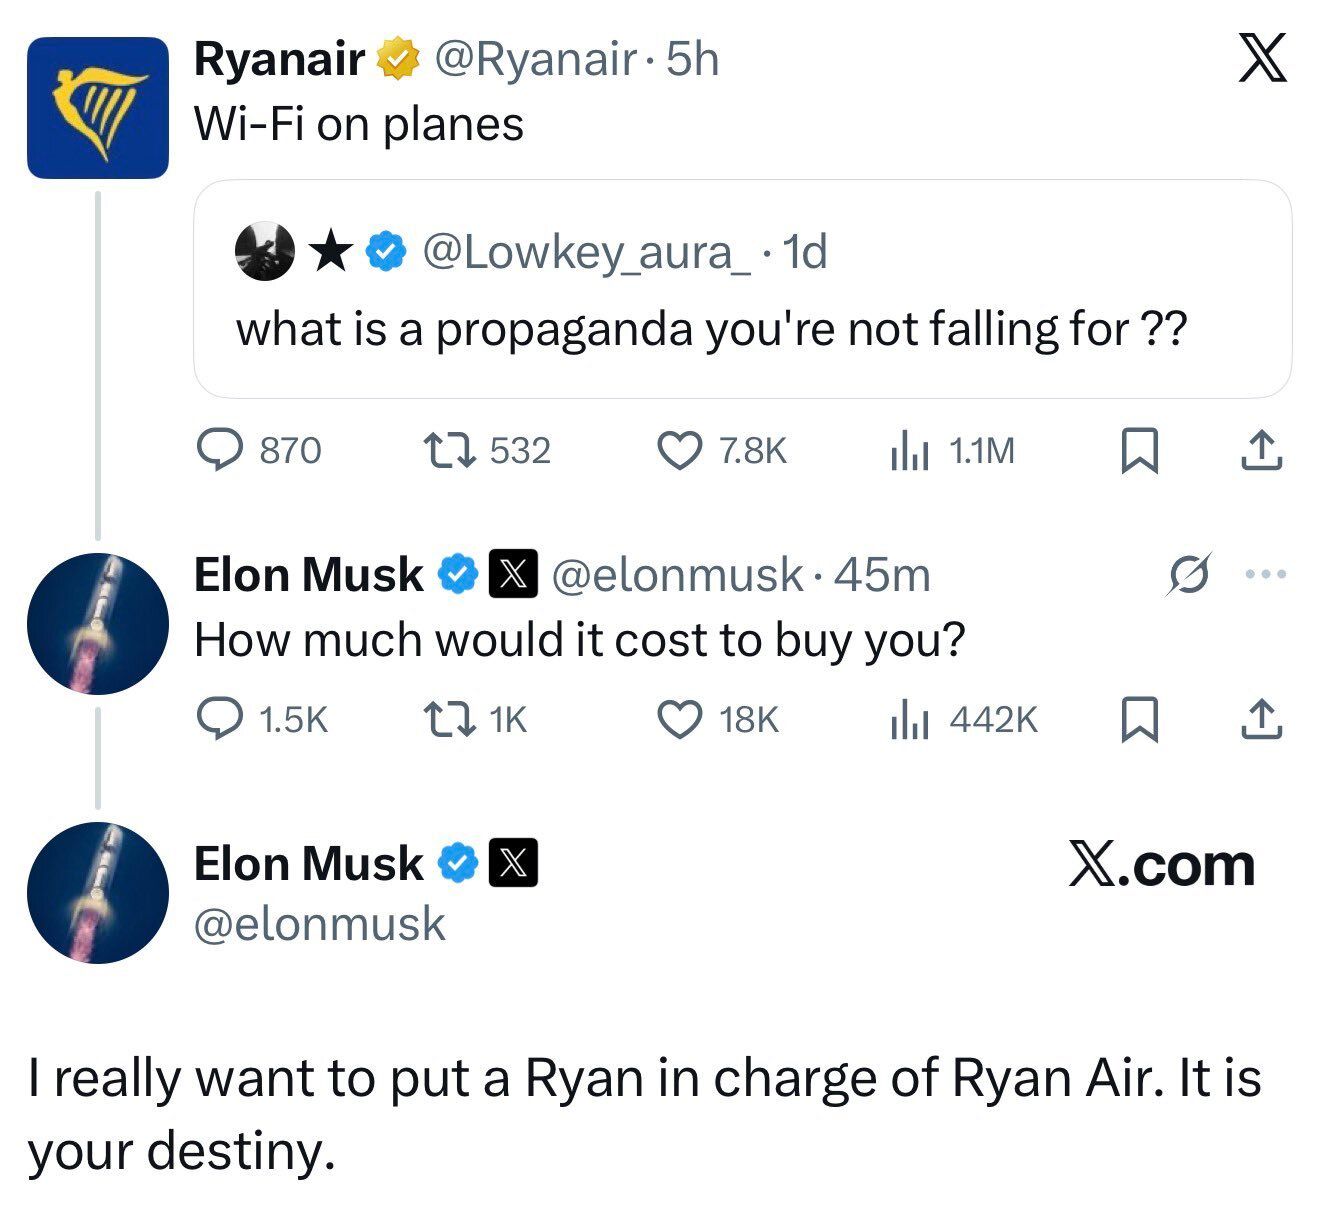
Task: Bookmark Ryanair's Wi-Fi on planes tweet
Action: 1140,450
